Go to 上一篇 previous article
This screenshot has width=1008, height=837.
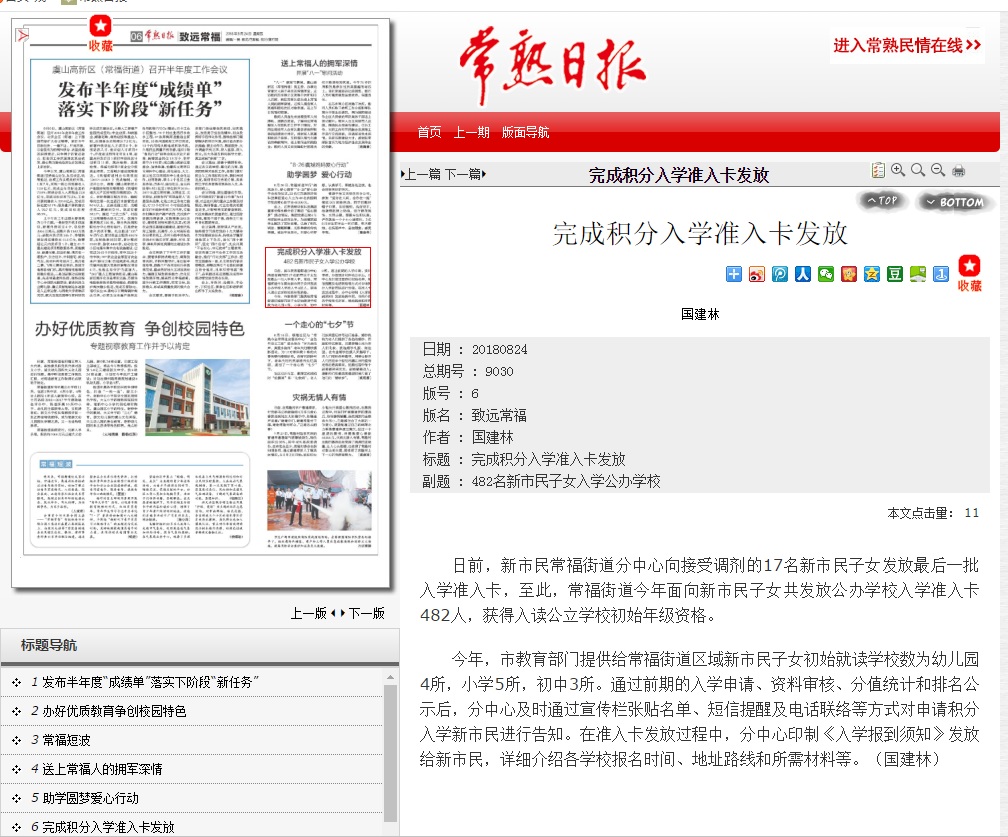coord(422,174)
